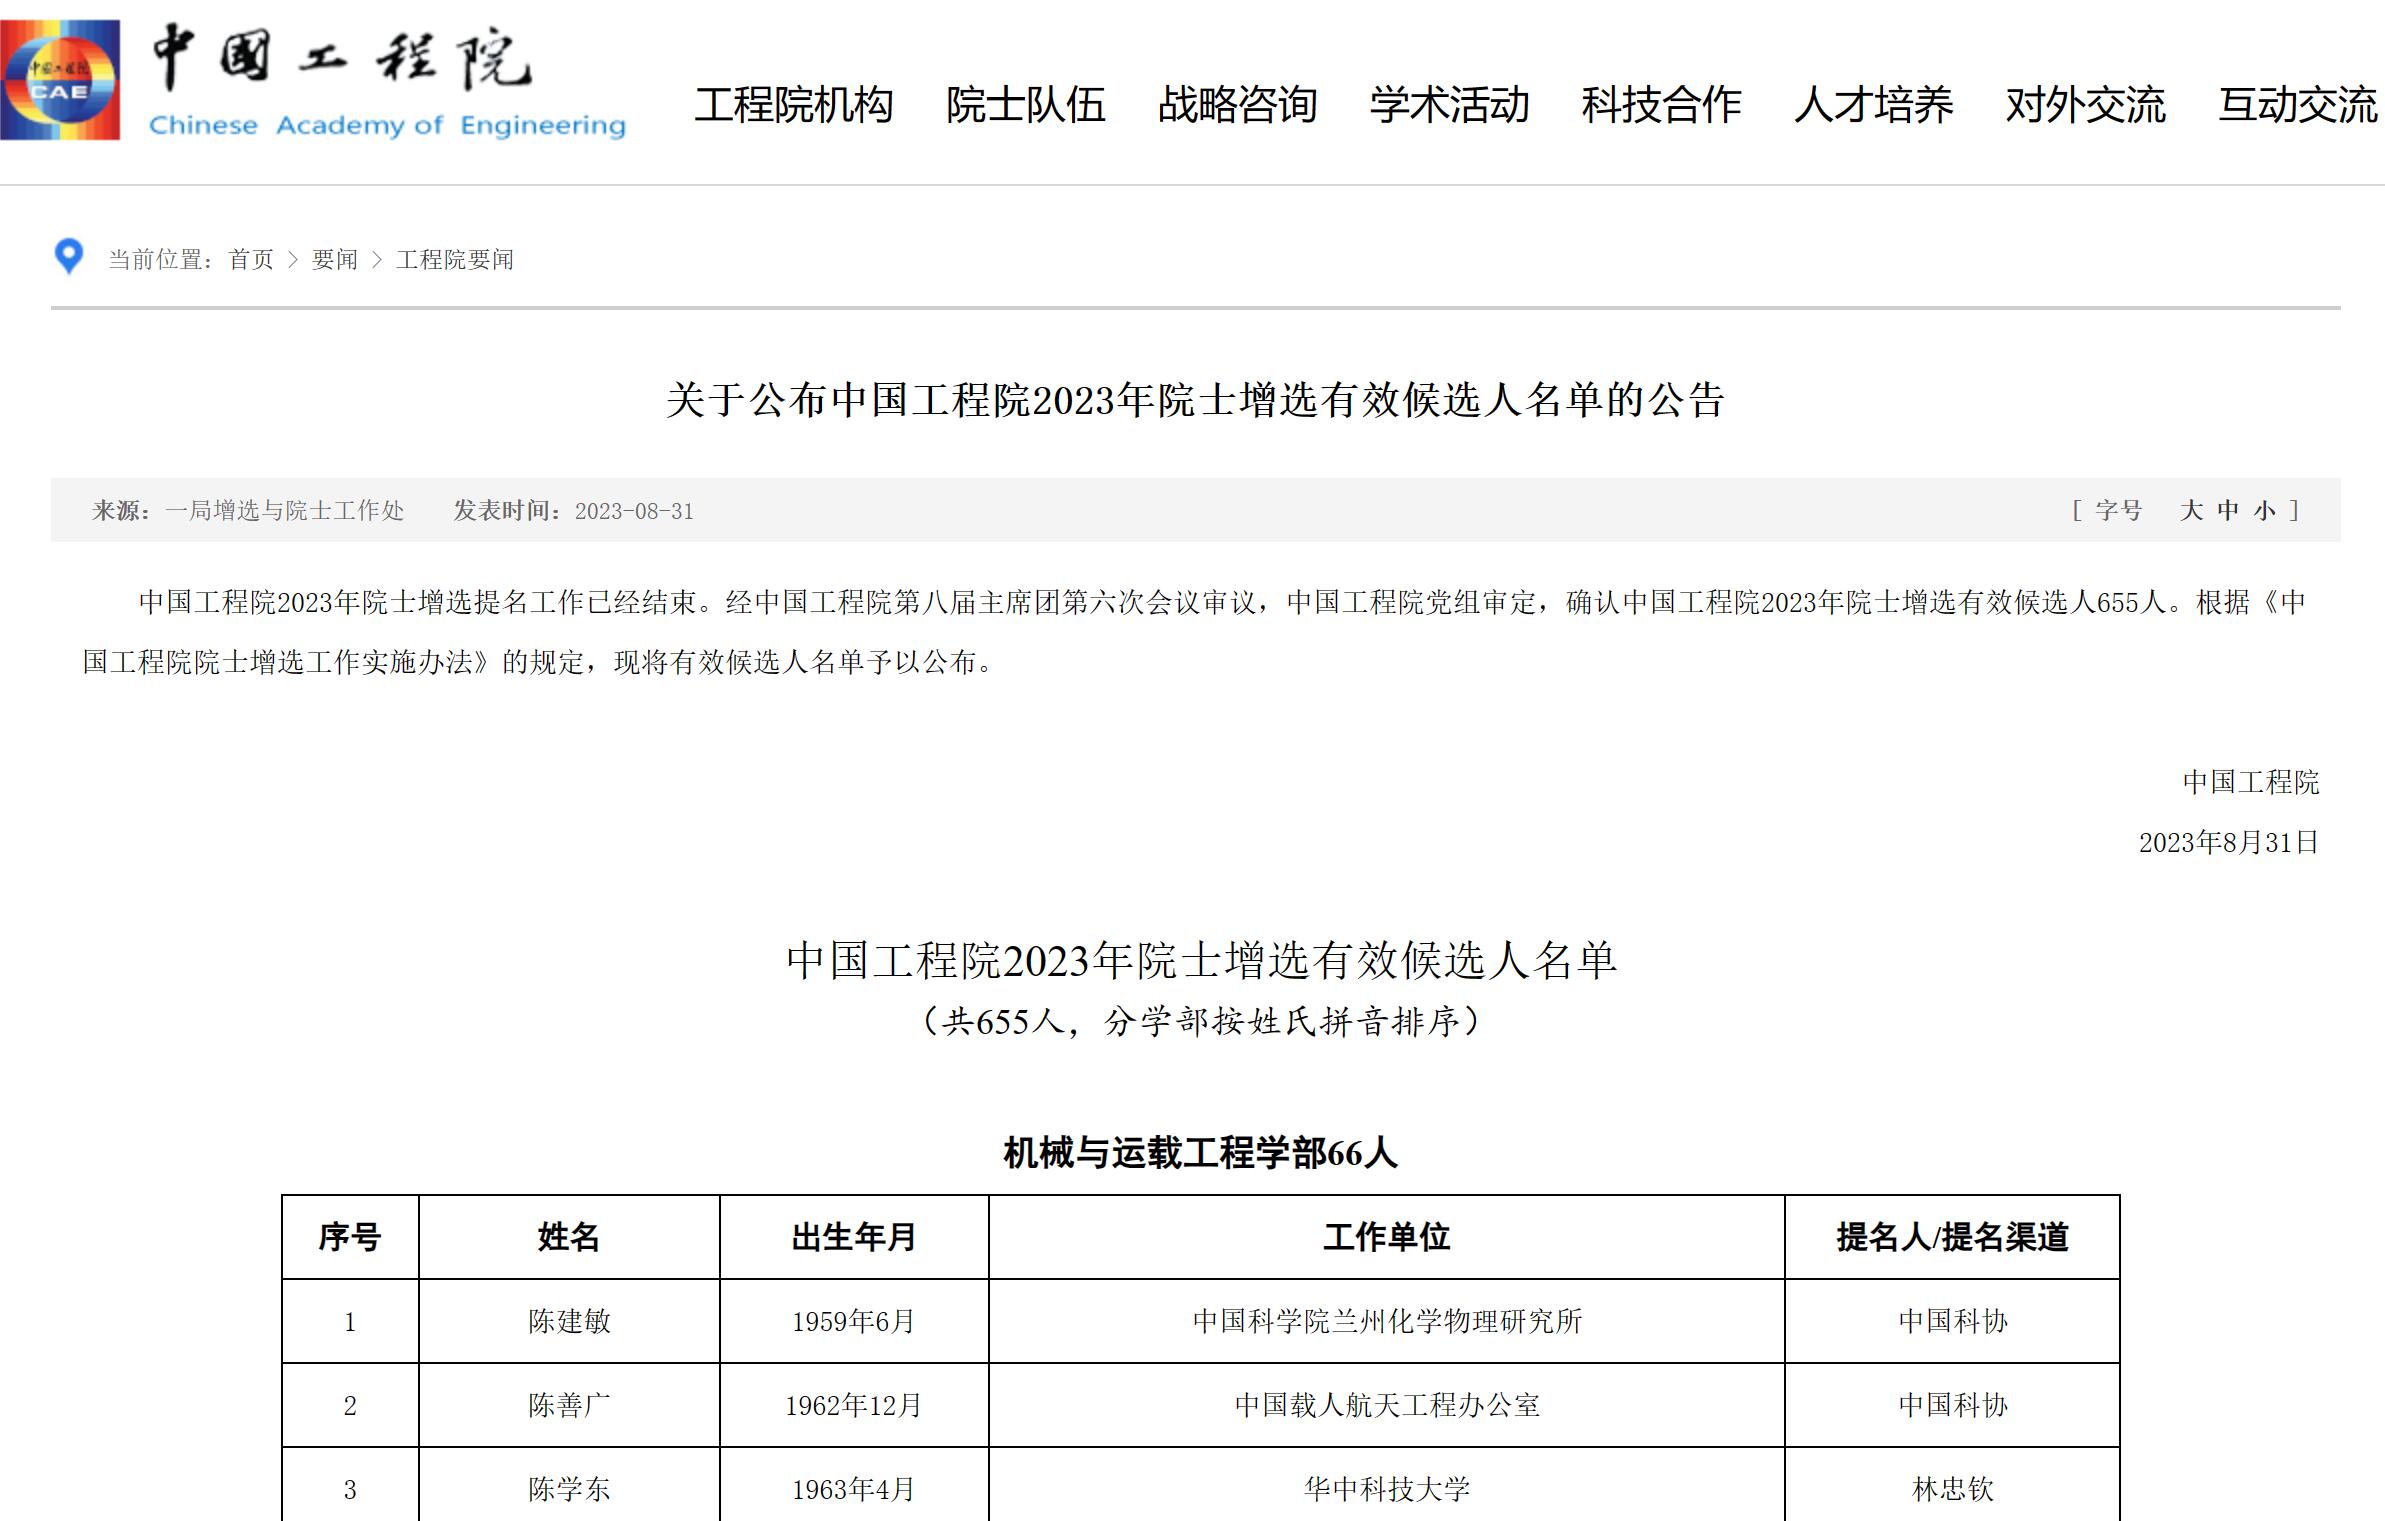Open the 战略咨询 menu
Viewport: 2385px width, 1521px height.
click(x=1238, y=105)
